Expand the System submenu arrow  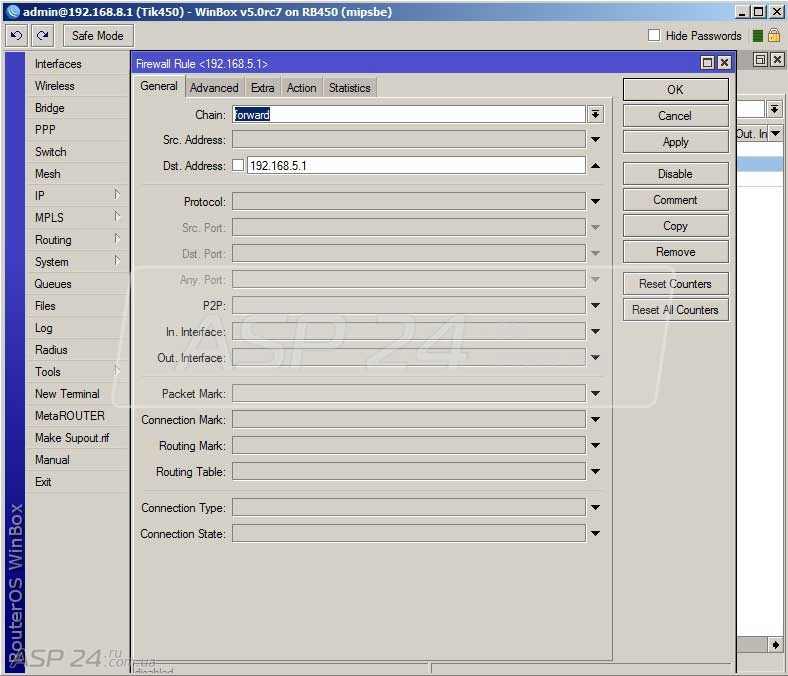click(x=117, y=261)
